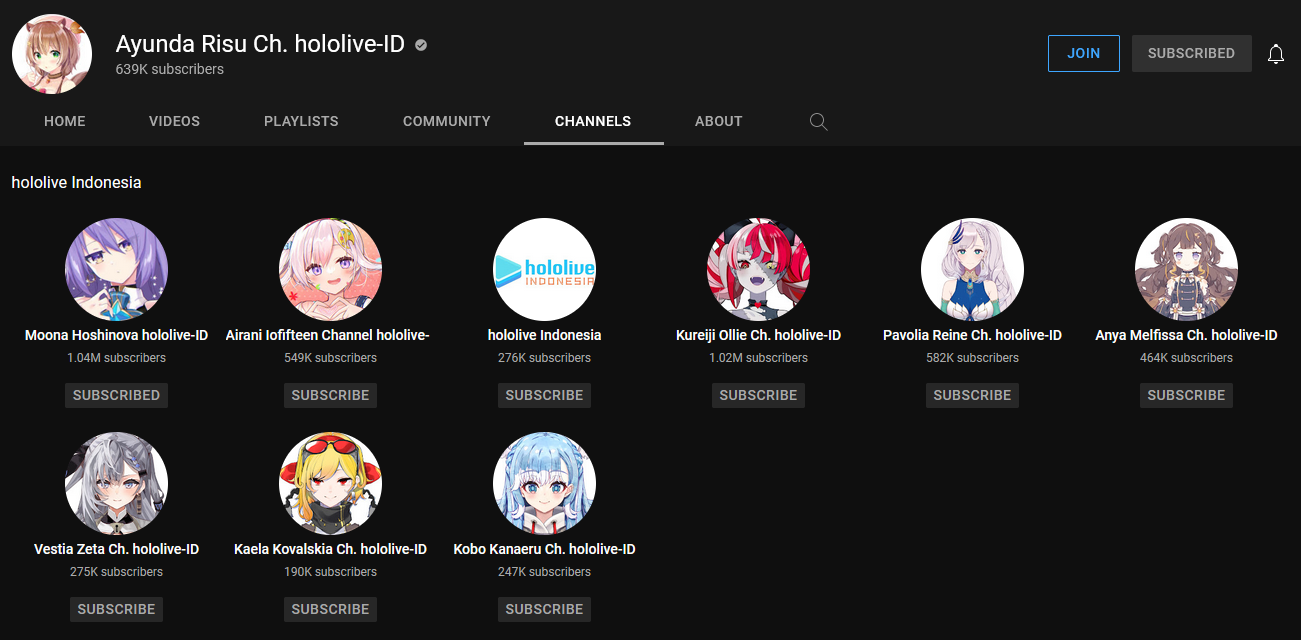Click the Ayunda Risu Ch. channel name
The image size is (1301, 640).
tap(260, 44)
